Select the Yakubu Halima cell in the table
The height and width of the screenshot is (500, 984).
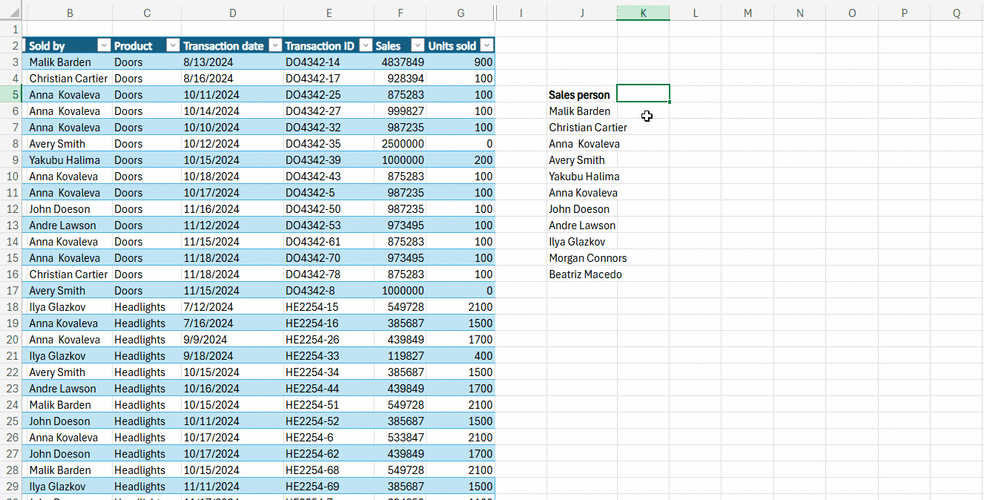click(x=65, y=160)
